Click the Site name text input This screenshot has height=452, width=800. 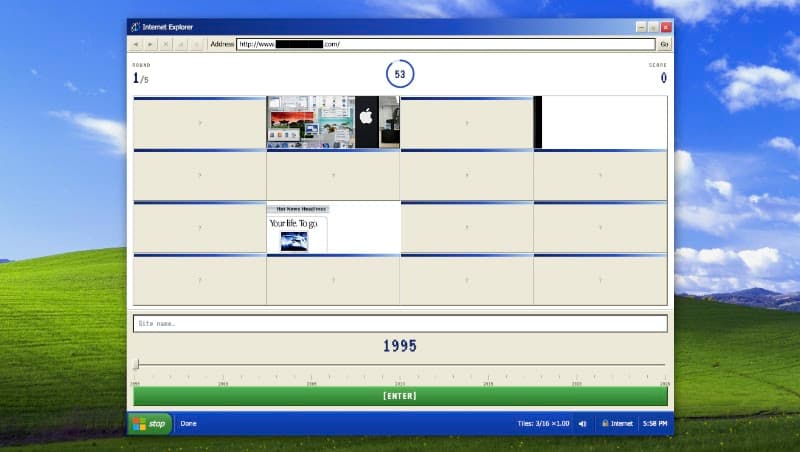tap(400, 323)
